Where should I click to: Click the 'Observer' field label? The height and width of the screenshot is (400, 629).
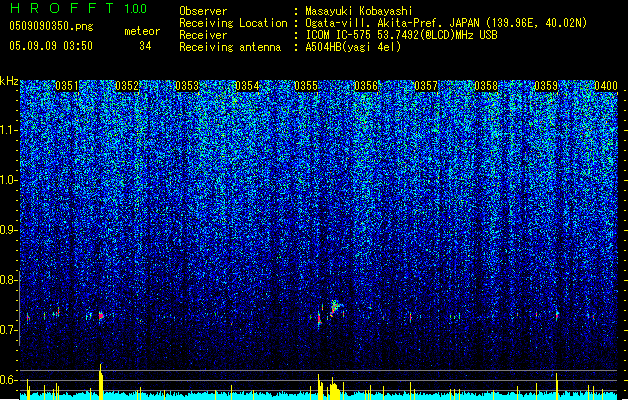[x=203, y=11]
